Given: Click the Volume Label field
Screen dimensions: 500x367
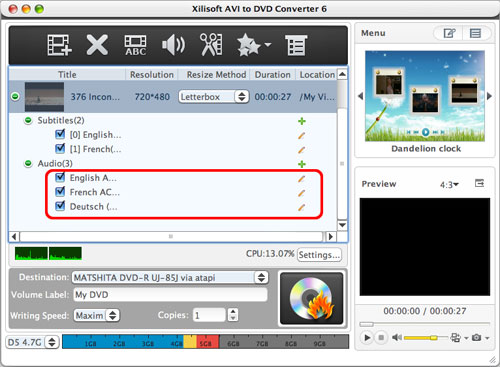Looking at the screenshot, I should [170, 295].
